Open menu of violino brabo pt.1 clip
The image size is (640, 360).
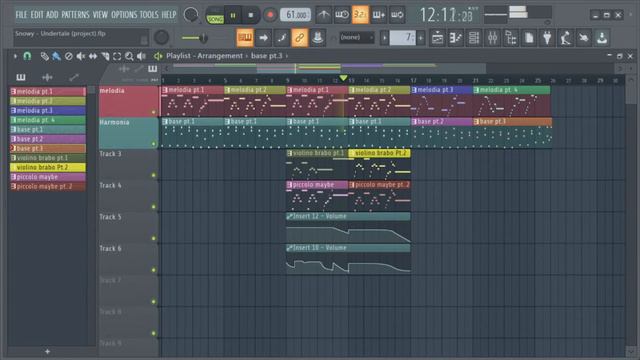tap(289, 153)
